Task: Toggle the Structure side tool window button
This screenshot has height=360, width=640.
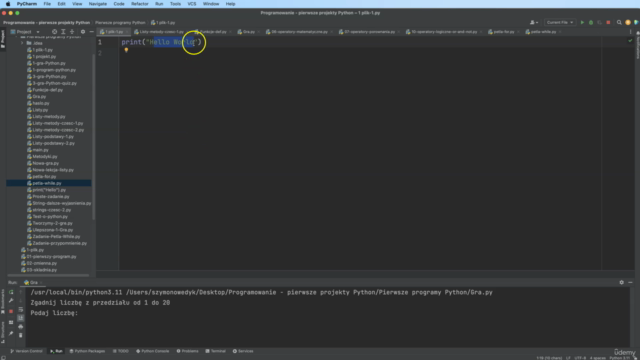Action: 3,333
